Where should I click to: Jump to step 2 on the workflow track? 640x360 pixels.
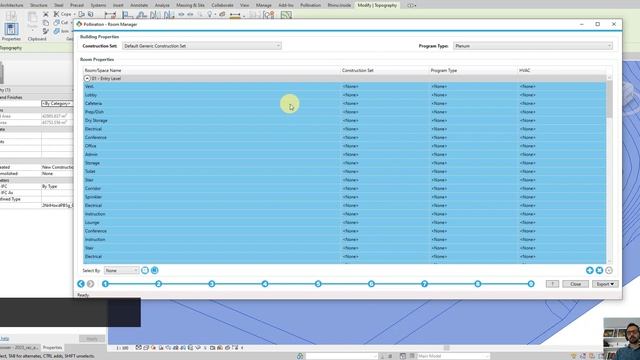click(158, 284)
